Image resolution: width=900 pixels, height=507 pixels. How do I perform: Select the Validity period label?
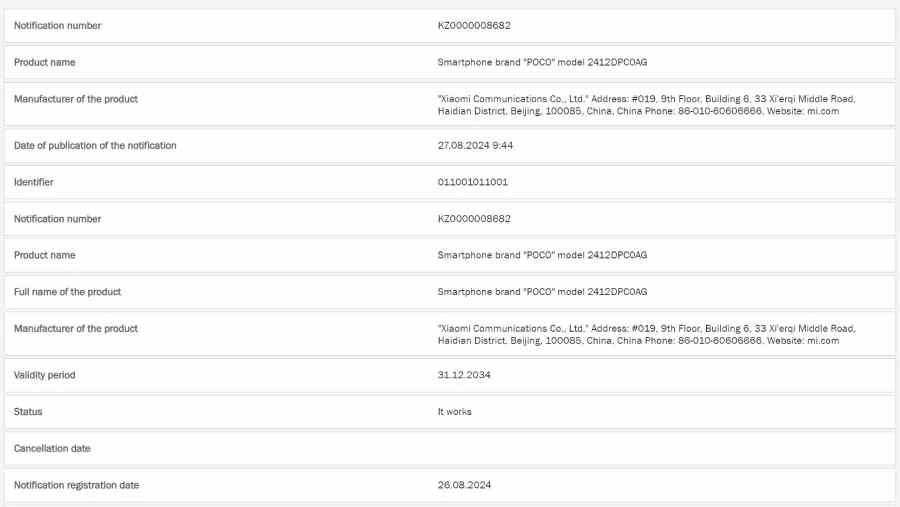(x=44, y=375)
